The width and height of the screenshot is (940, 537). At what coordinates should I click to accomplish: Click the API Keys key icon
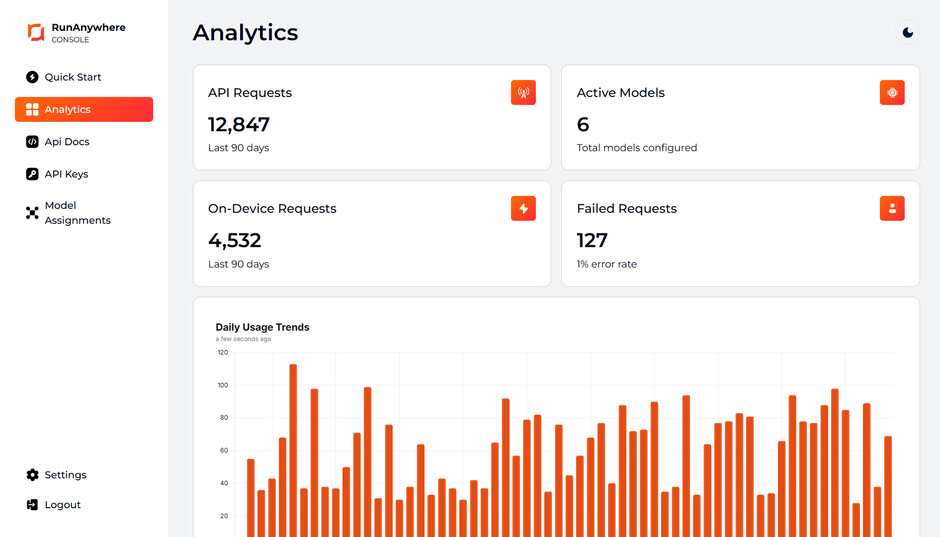(32, 174)
